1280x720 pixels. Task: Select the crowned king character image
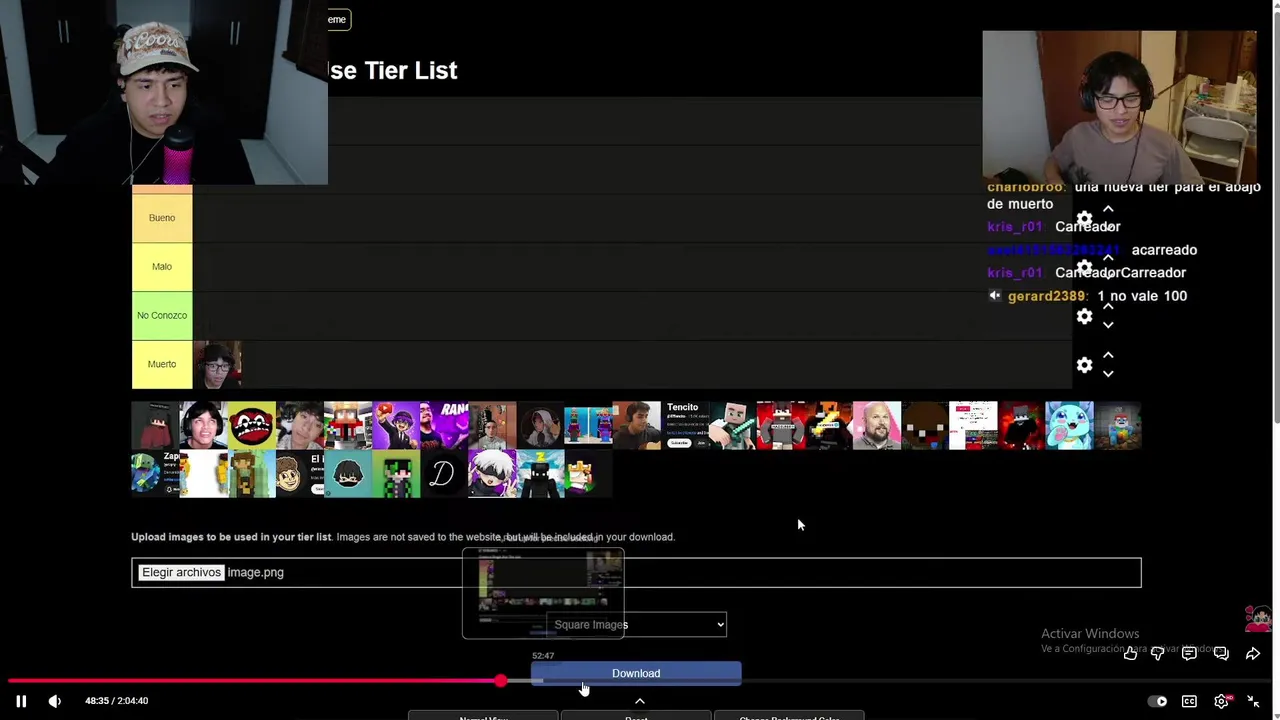click(x=588, y=473)
